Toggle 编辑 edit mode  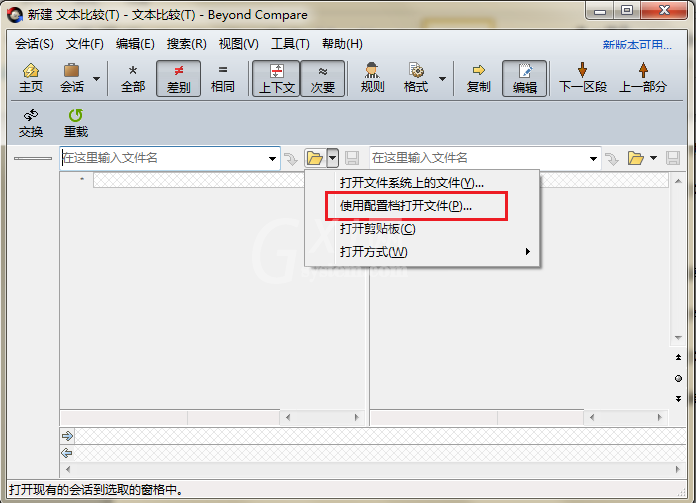525,79
